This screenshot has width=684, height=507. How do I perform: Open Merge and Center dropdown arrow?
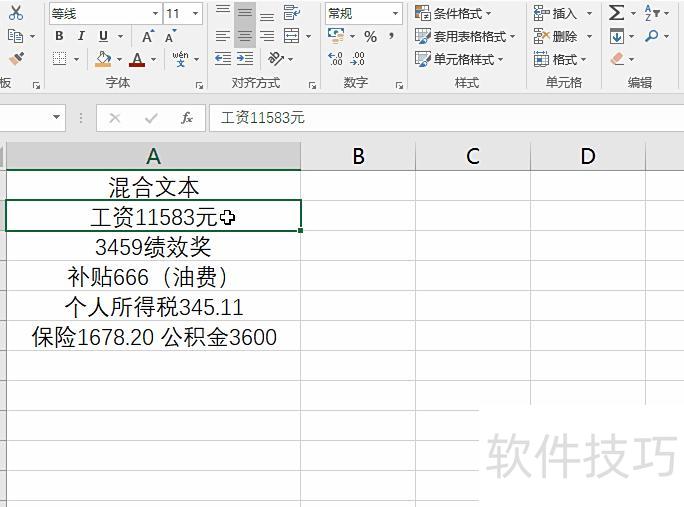[x=308, y=36]
